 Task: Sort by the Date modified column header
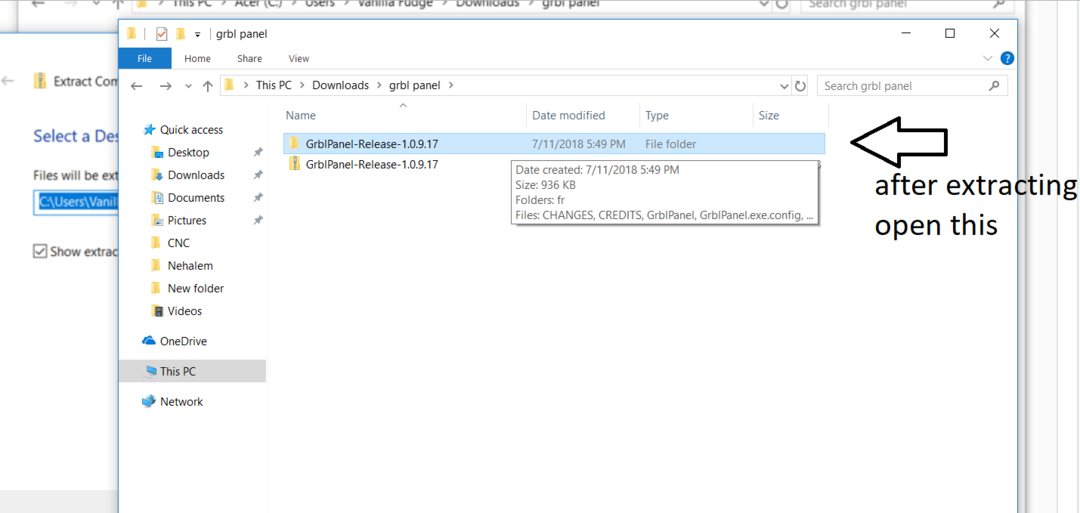tap(568, 116)
